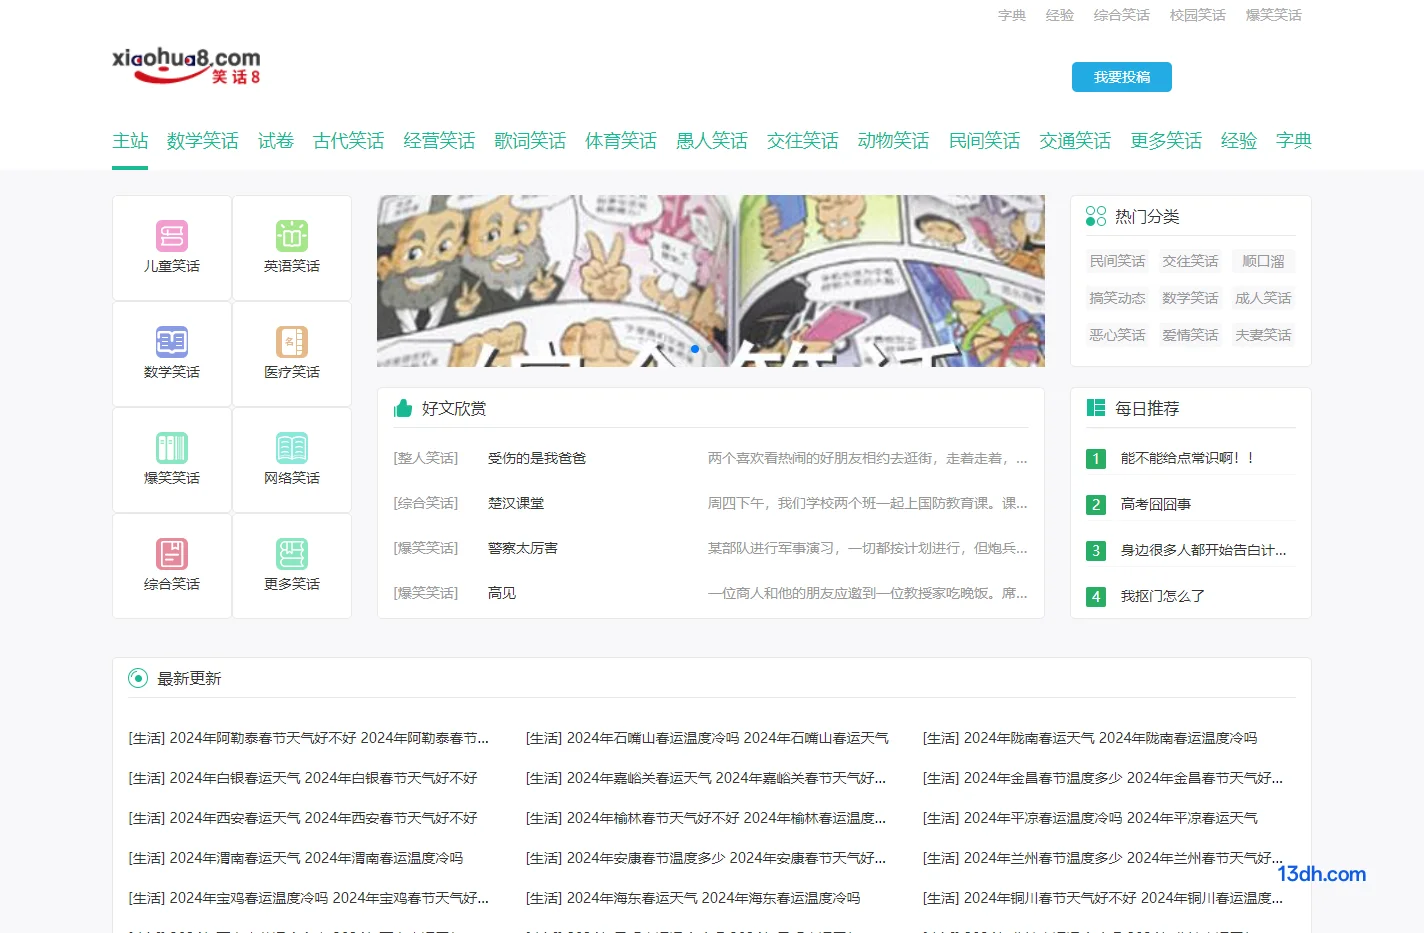
Task: Click the 夫妻笑话 tag in 热门分类
Action: (x=1263, y=335)
